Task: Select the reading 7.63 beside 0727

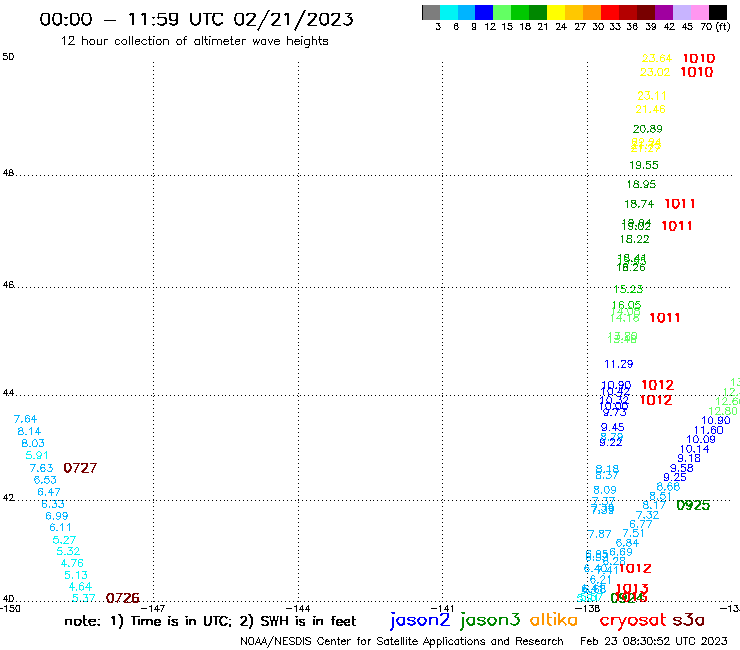Action: (41, 468)
